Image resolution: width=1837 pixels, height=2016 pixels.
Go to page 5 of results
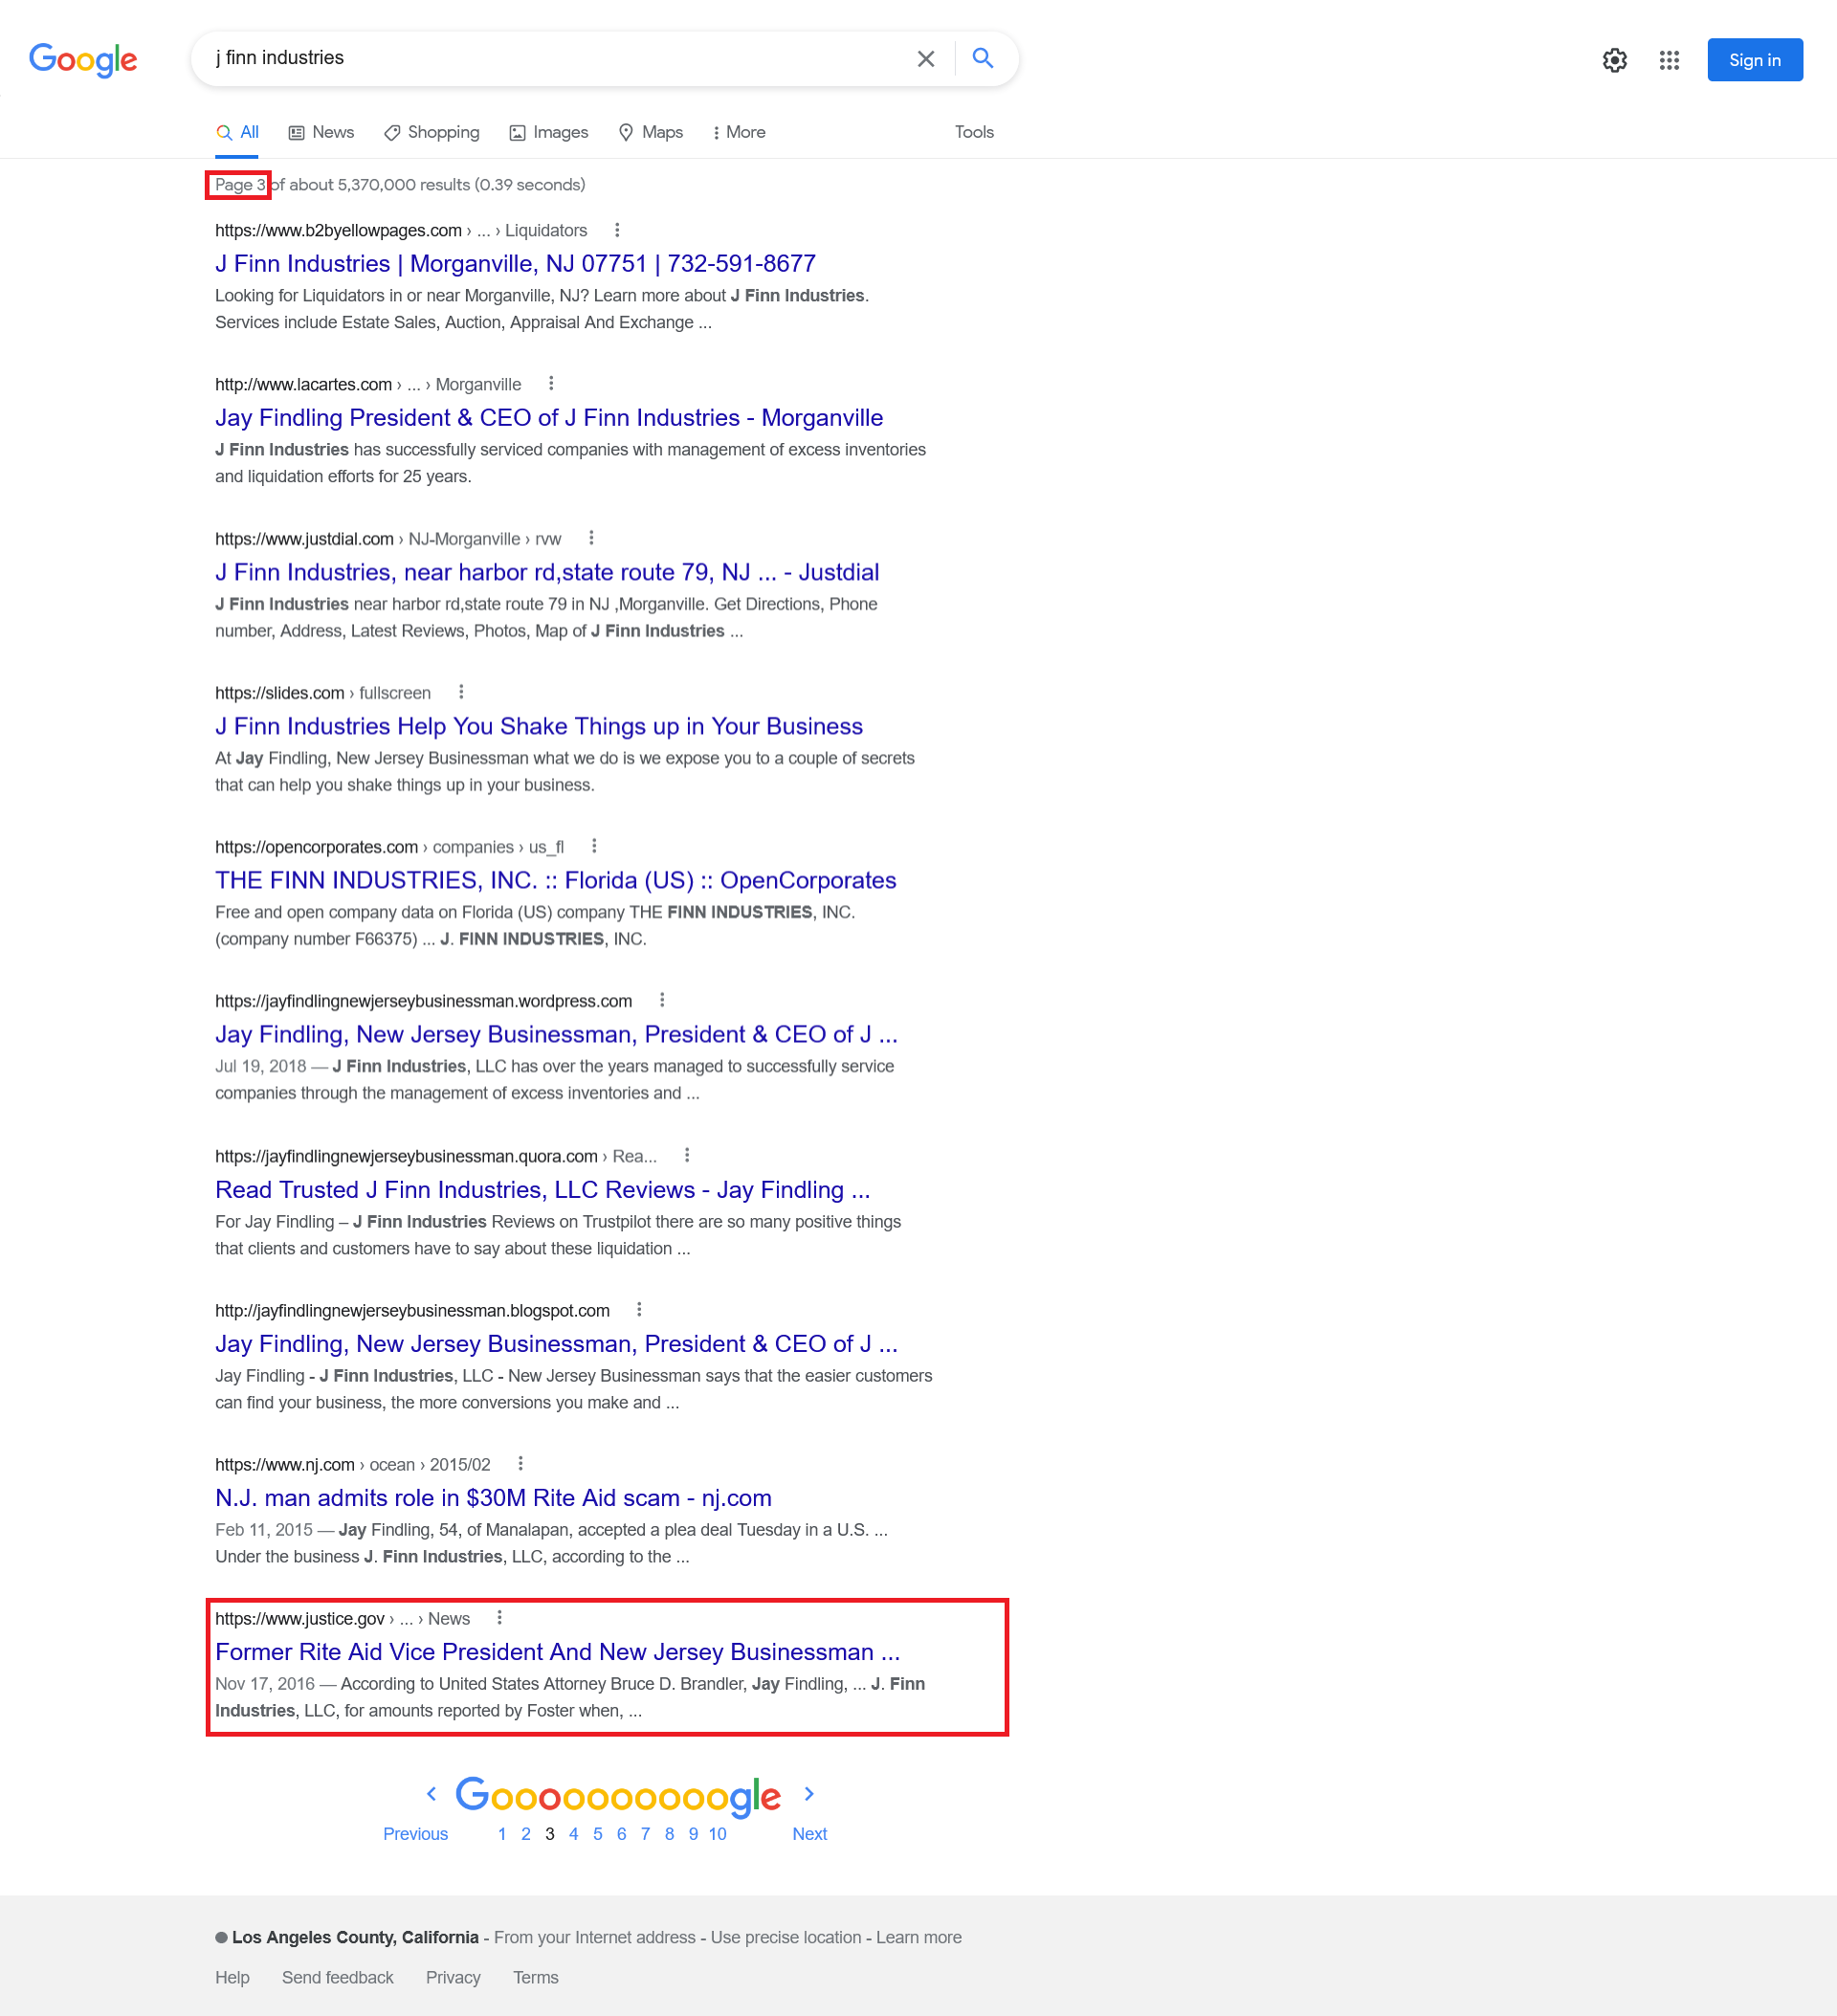[597, 1833]
